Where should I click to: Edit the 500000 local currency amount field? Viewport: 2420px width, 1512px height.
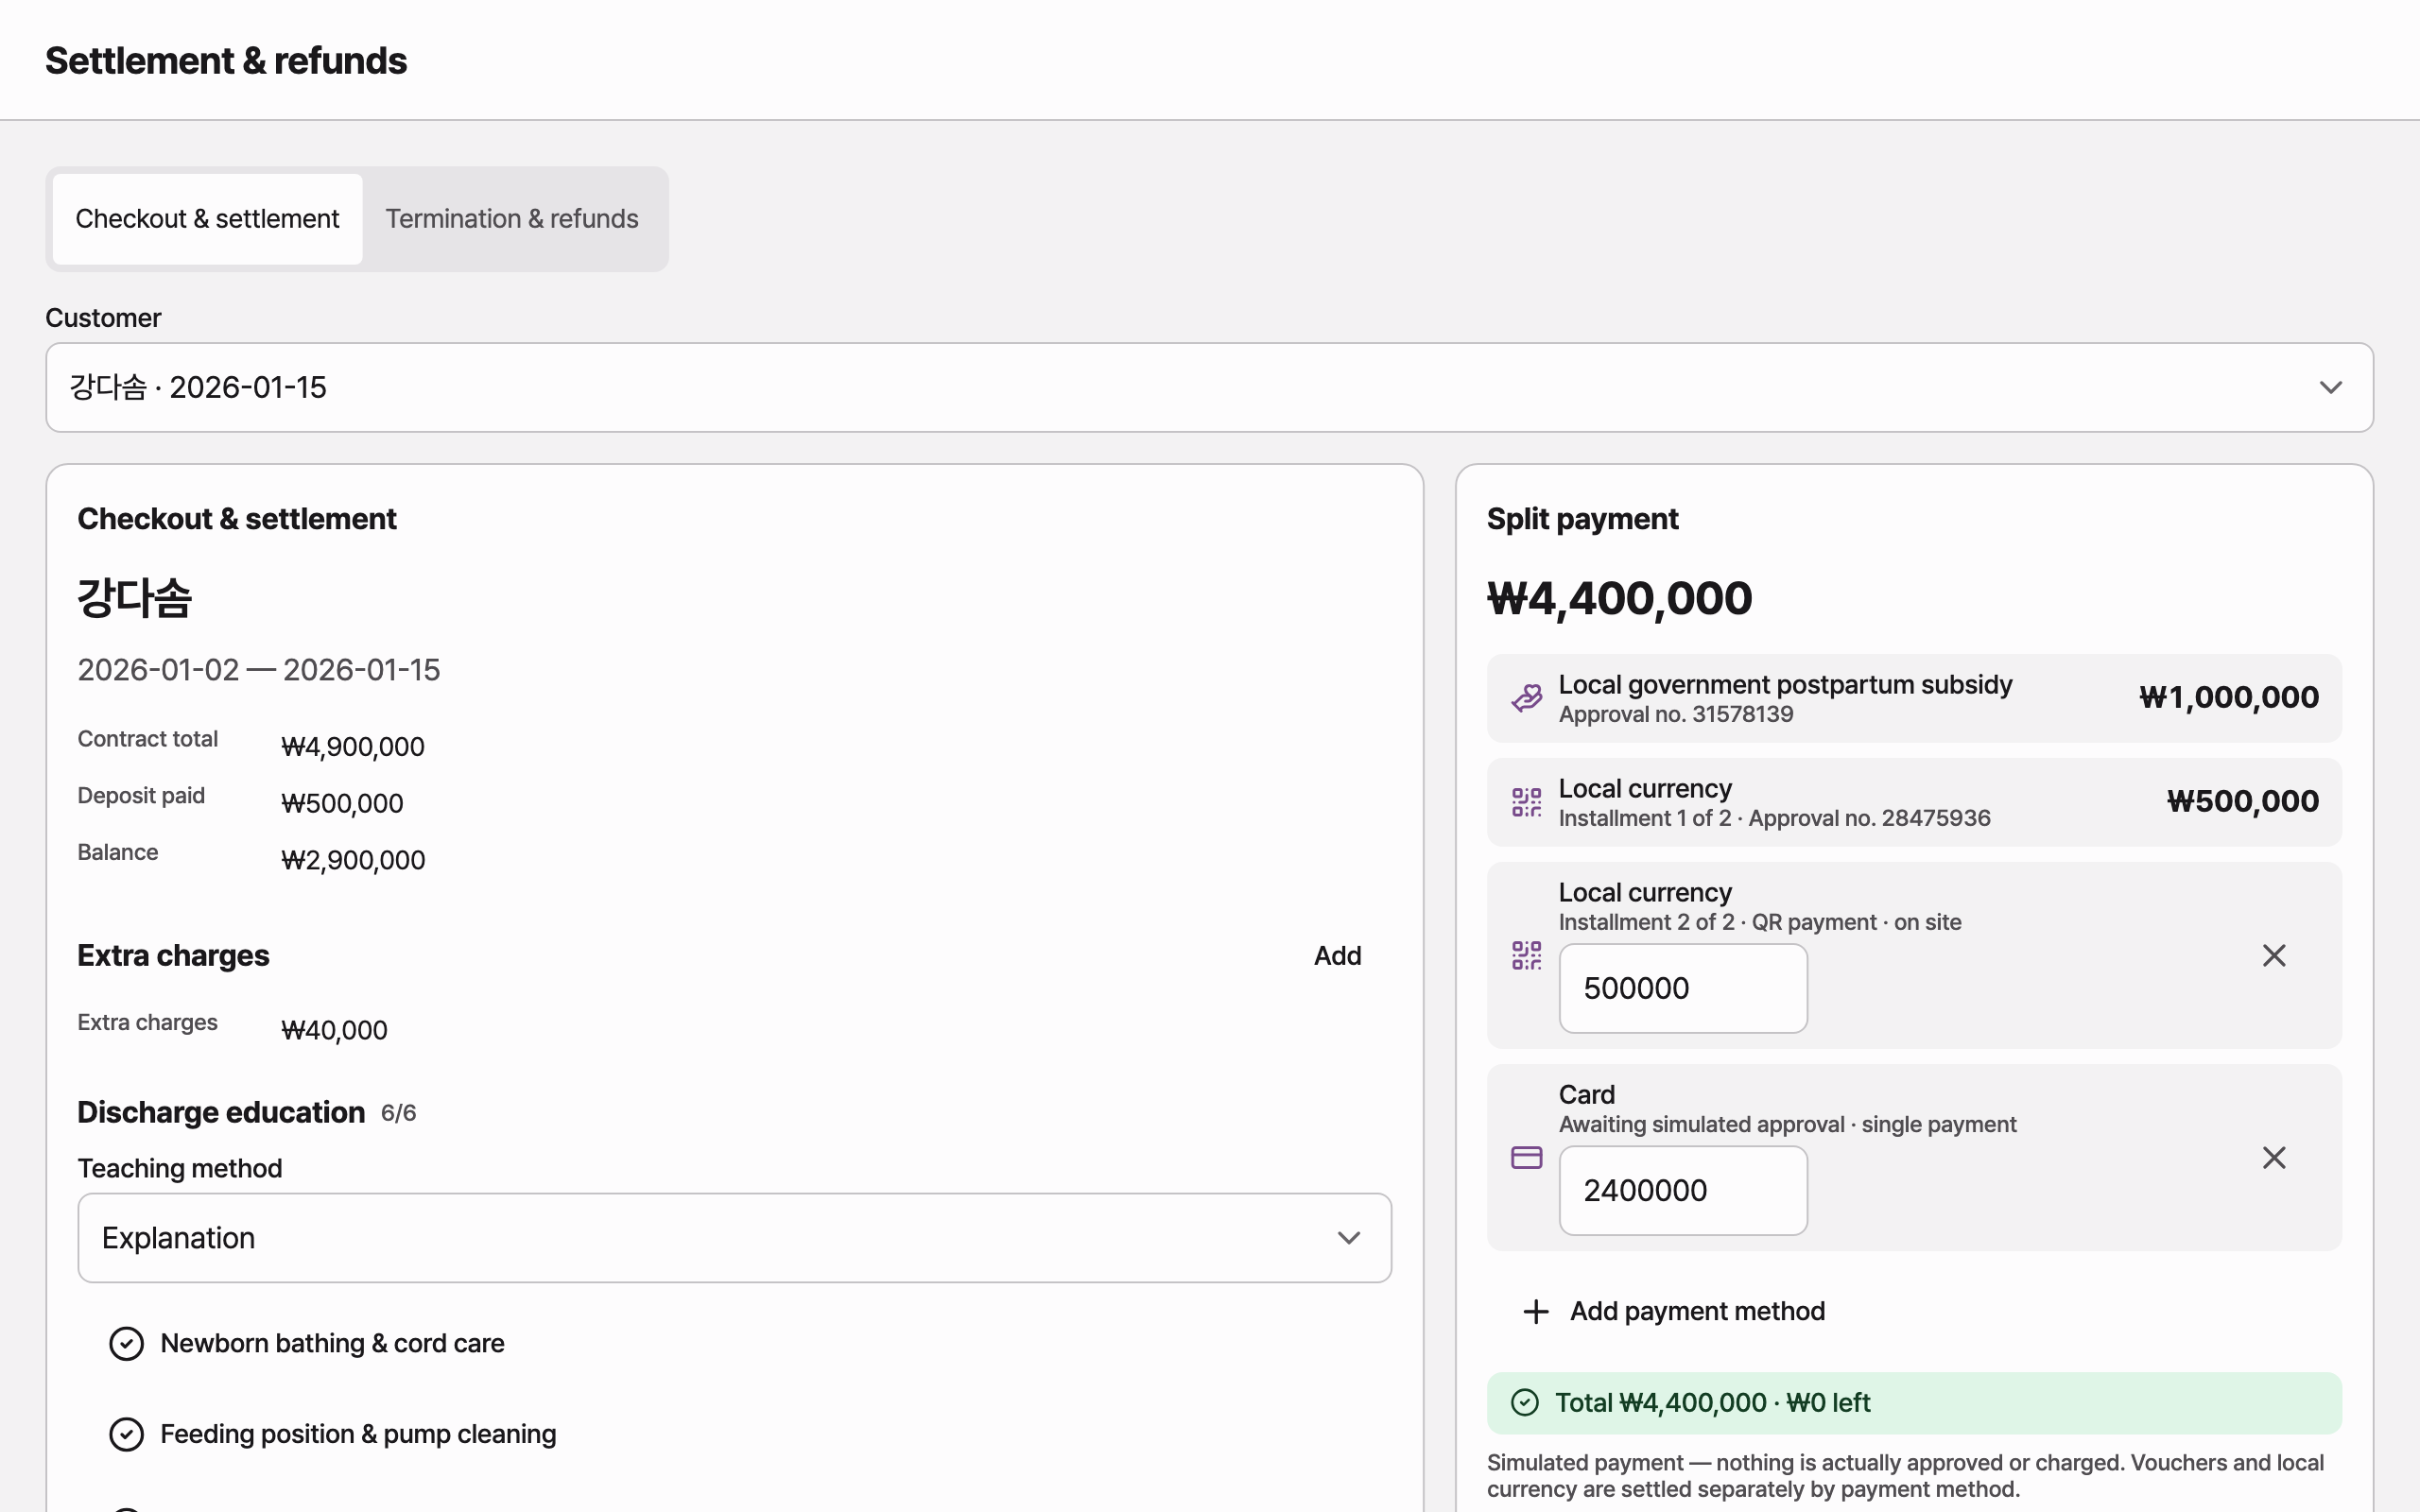click(1683, 988)
